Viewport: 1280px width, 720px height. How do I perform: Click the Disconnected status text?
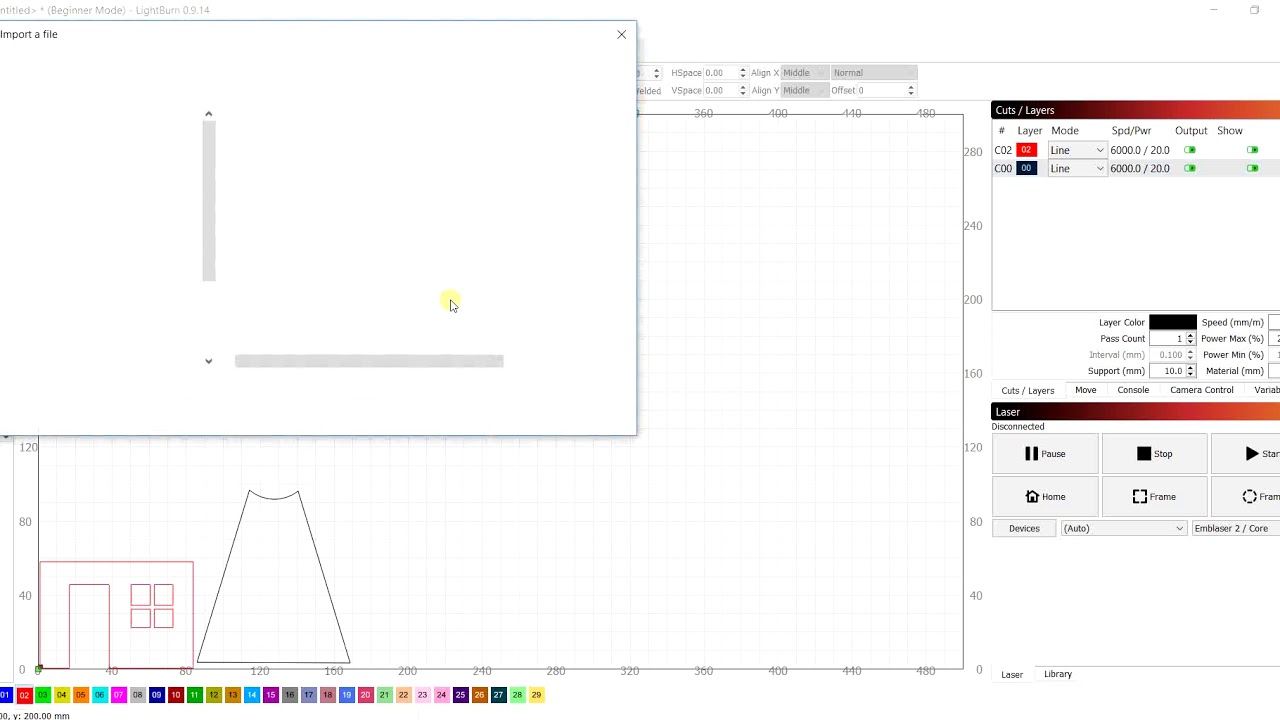[x=1018, y=427]
